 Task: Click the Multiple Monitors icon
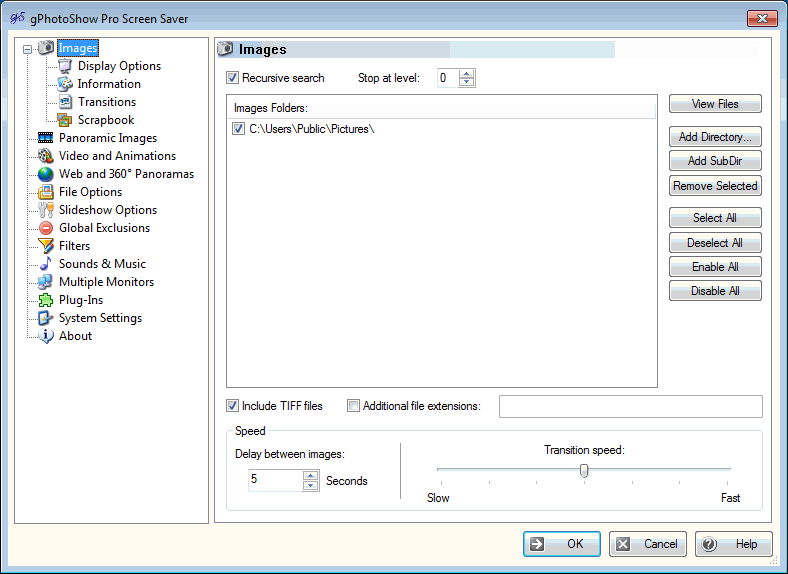pos(46,282)
